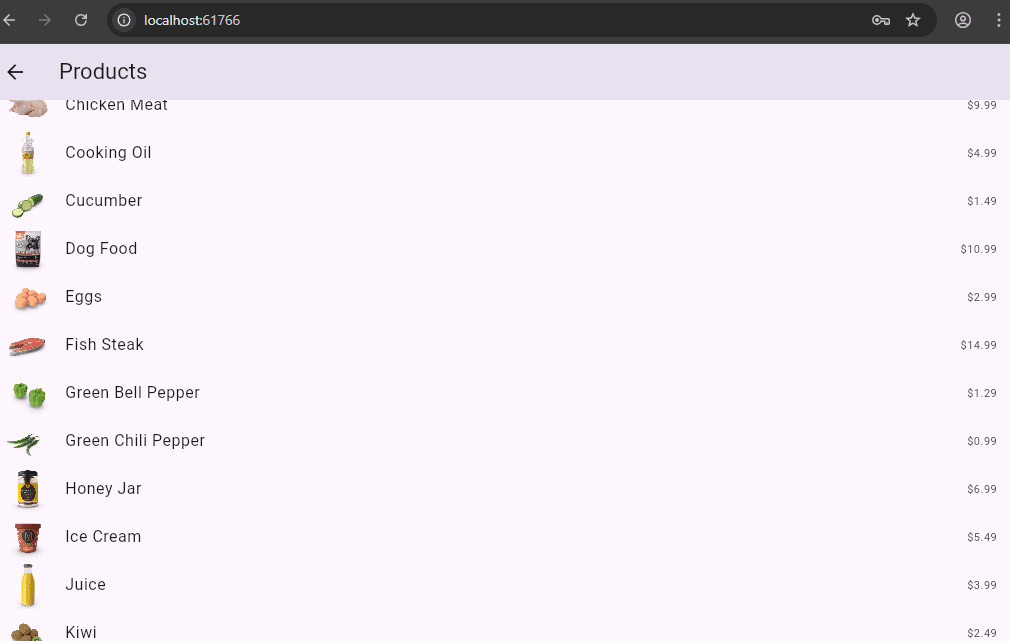Click the browser forward arrow
This screenshot has height=641, width=1010.
pos(44,20)
